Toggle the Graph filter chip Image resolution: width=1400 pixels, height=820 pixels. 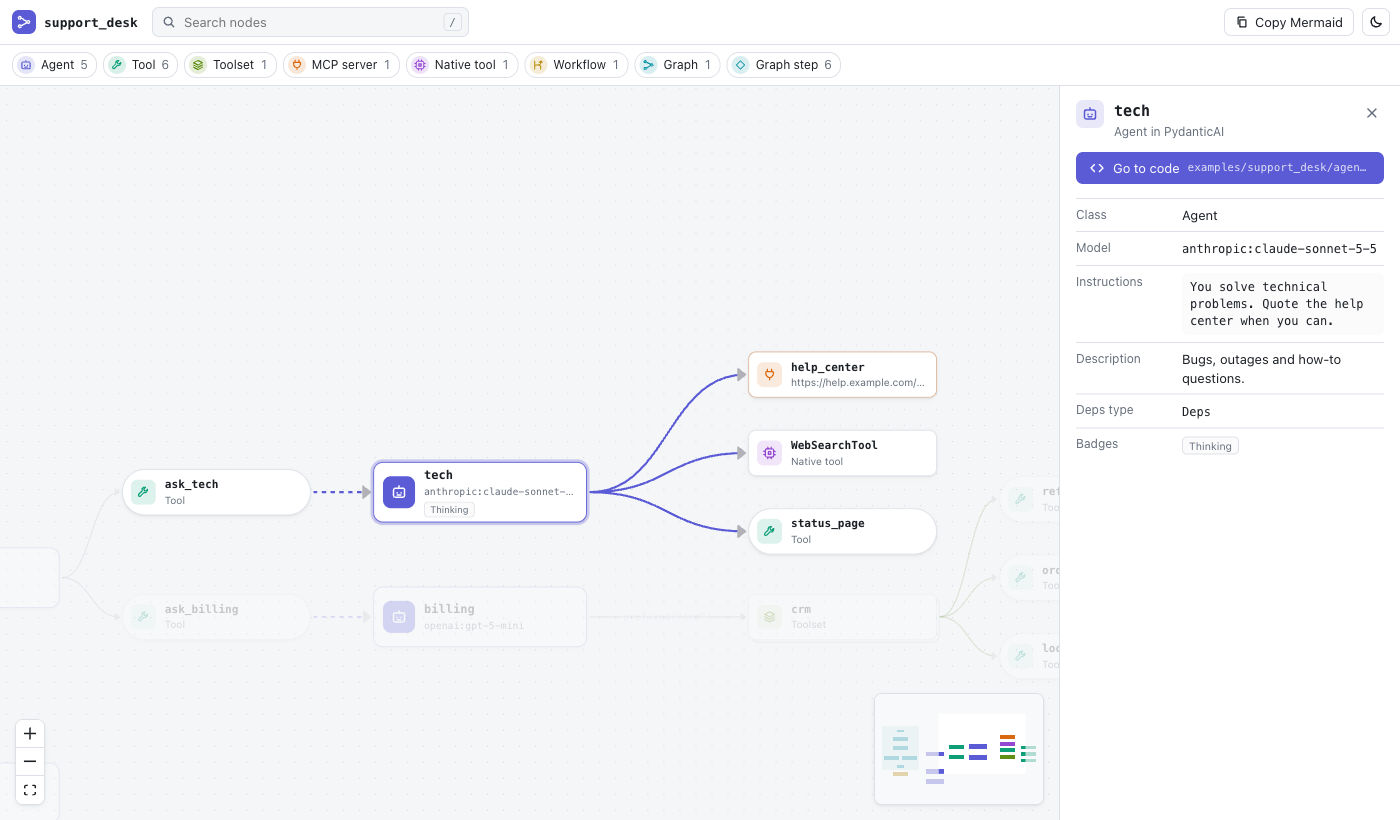click(678, 65)
